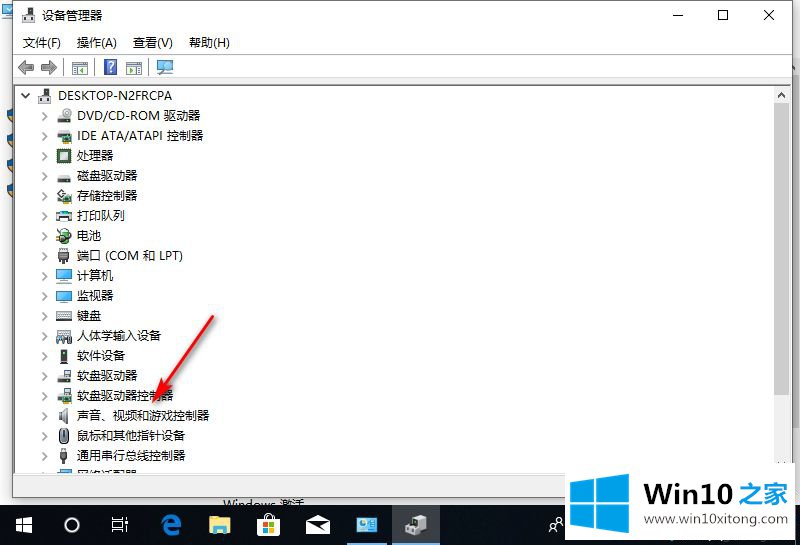Expand the 监视器 monitors node
800x545 pixels.
[44, 296]
